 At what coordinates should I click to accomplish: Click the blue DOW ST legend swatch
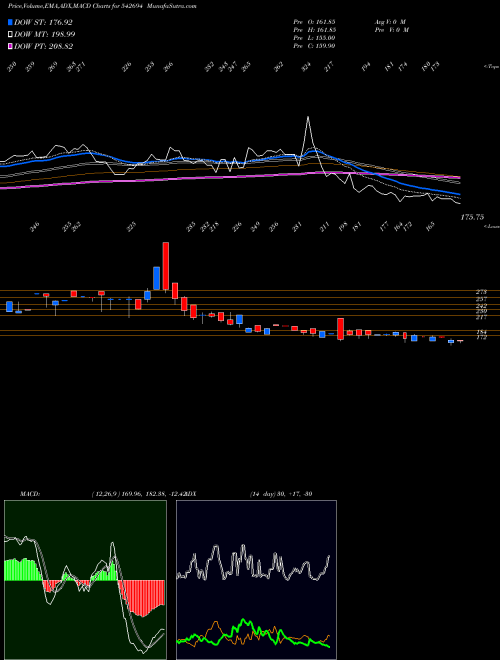[x=11, y=22]
